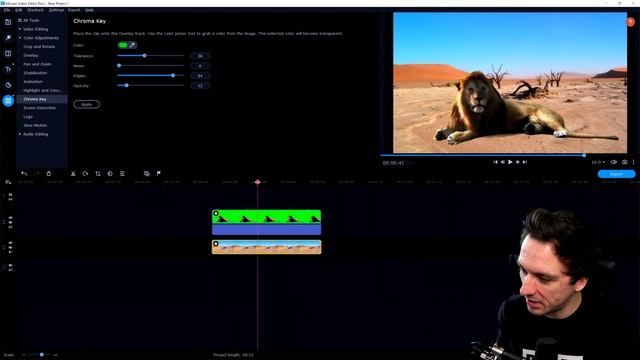Activate the Crop tool icon
The width and height of the screenshot is (640, 360).
pyautogui.click(x=98, y=173)
